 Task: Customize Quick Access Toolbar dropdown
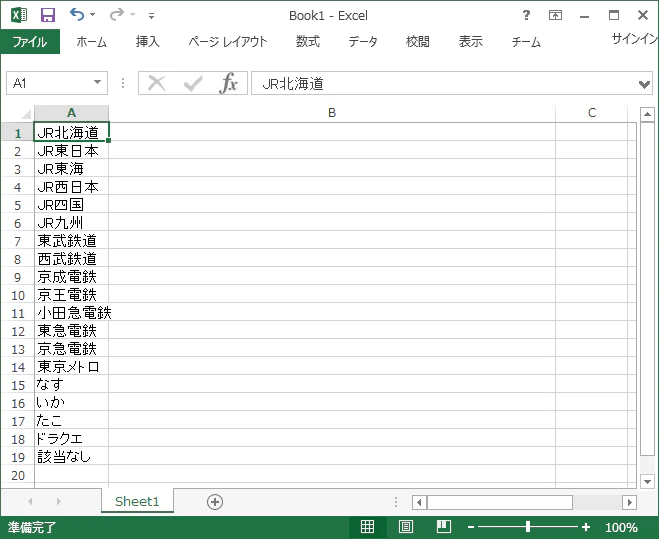coord(151,16)
